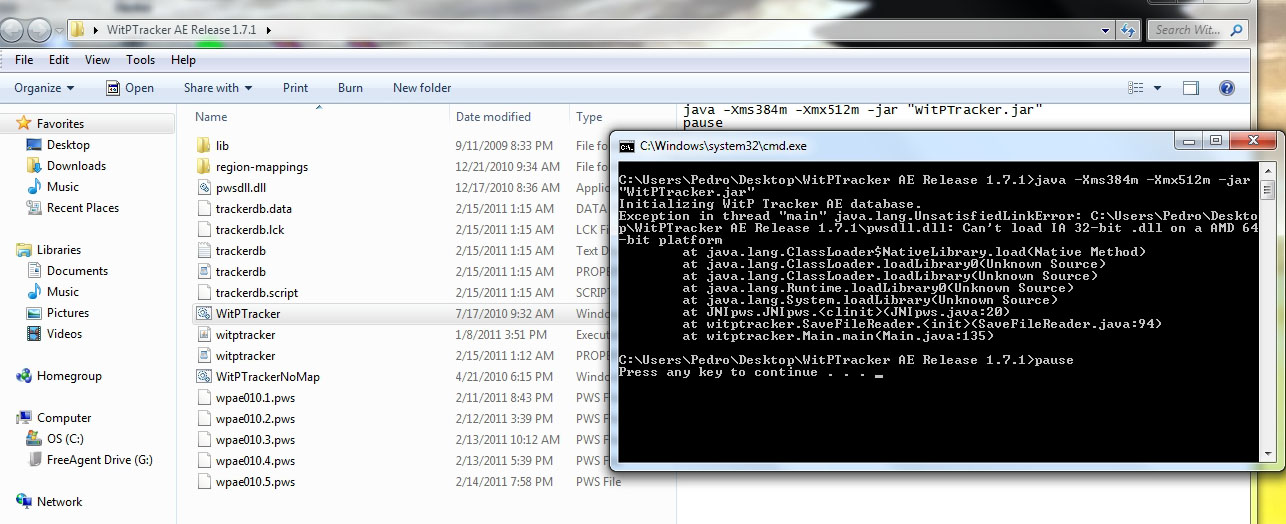The width and height of the screenshot is (1286, 524).
Task: Open Libraries in the navigation pane
Action: click(x=49, y=250)
